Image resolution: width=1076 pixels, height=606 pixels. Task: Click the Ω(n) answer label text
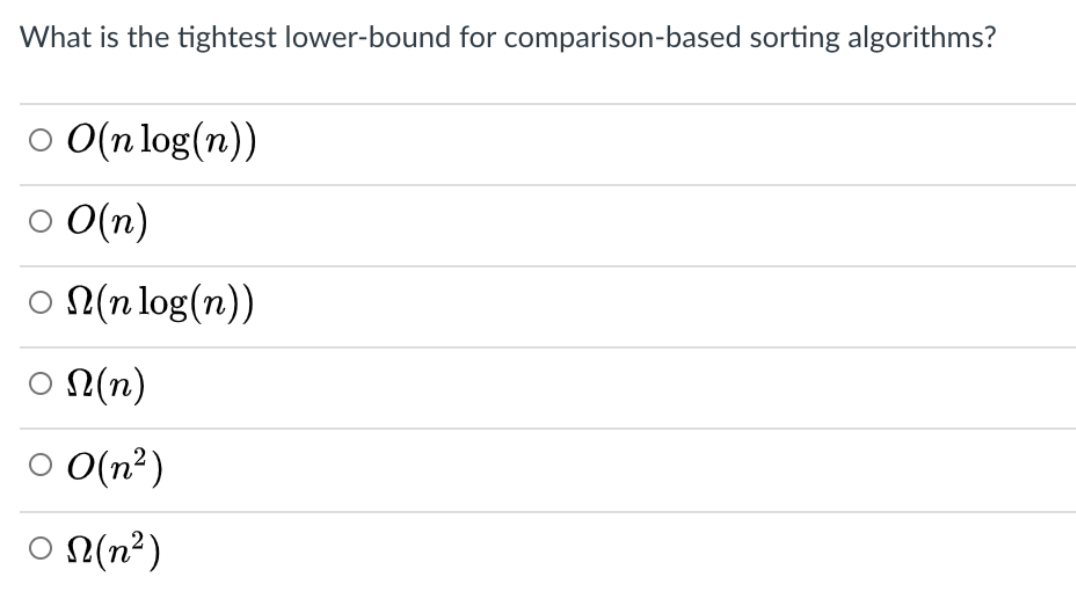point(106,384)
